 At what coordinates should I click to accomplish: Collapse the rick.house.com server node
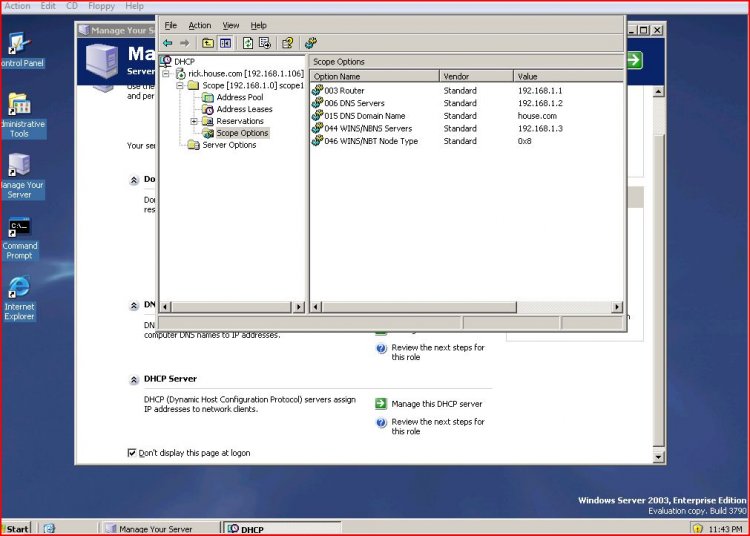click(165, 74)
